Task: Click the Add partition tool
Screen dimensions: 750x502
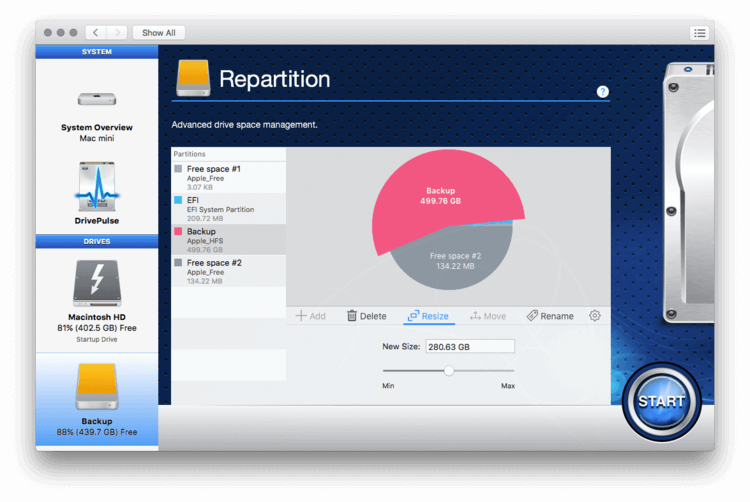Action: 311,316
